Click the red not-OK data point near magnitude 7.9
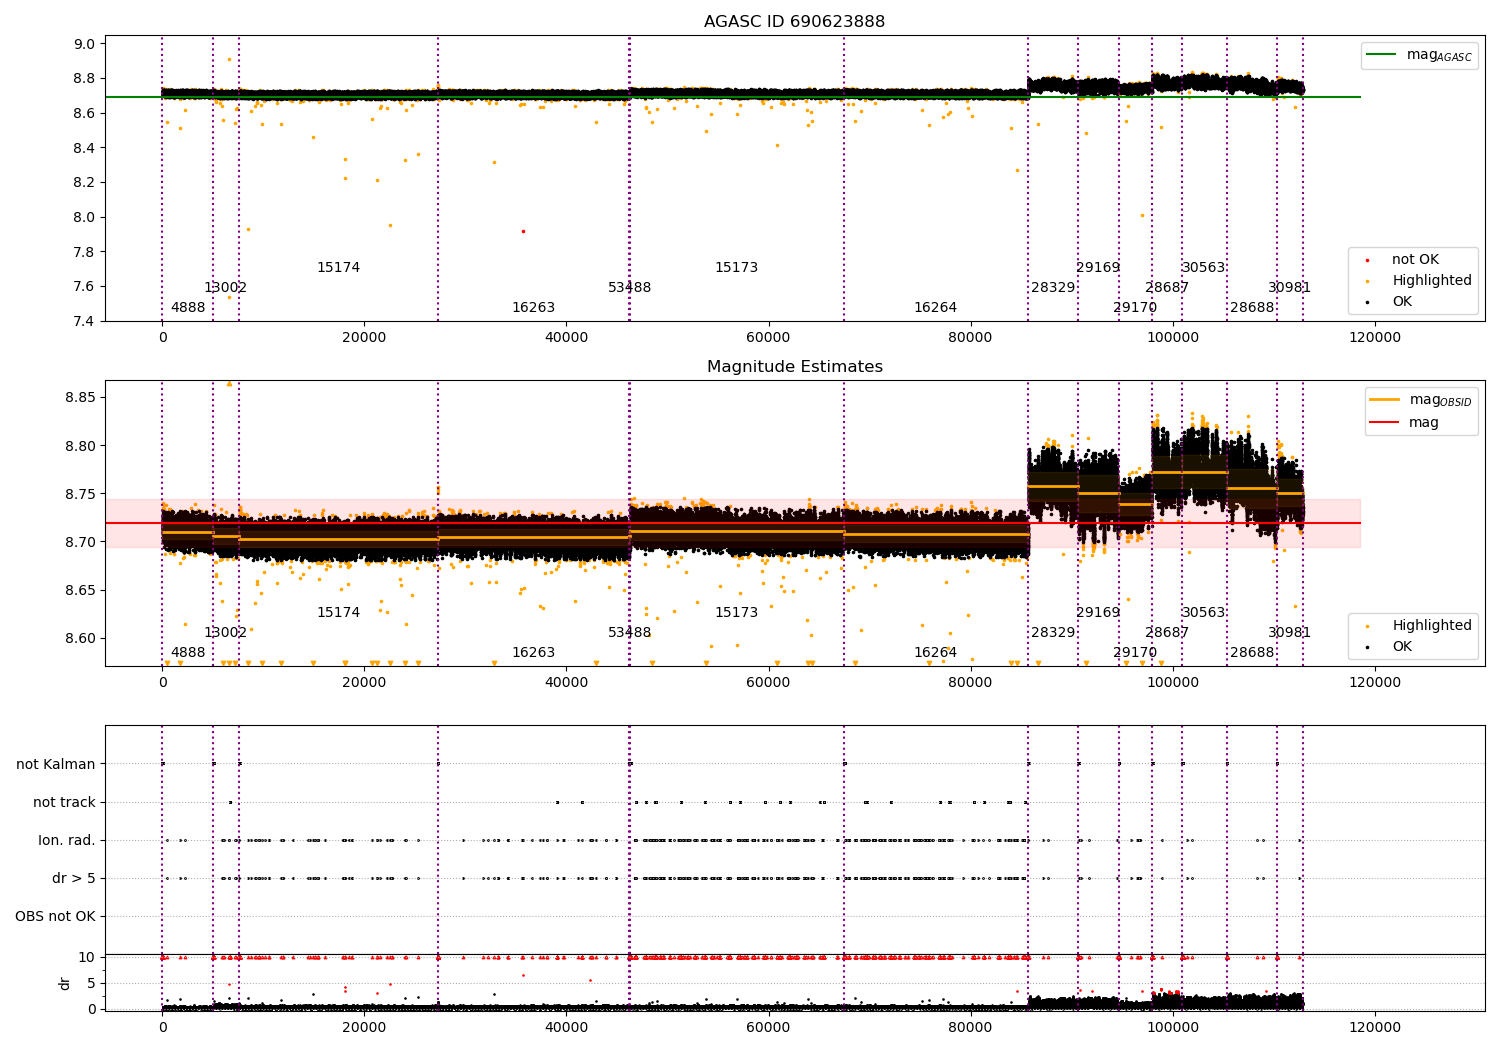The height and width of the screenshot is (1050, 1500). coord(523,231)
